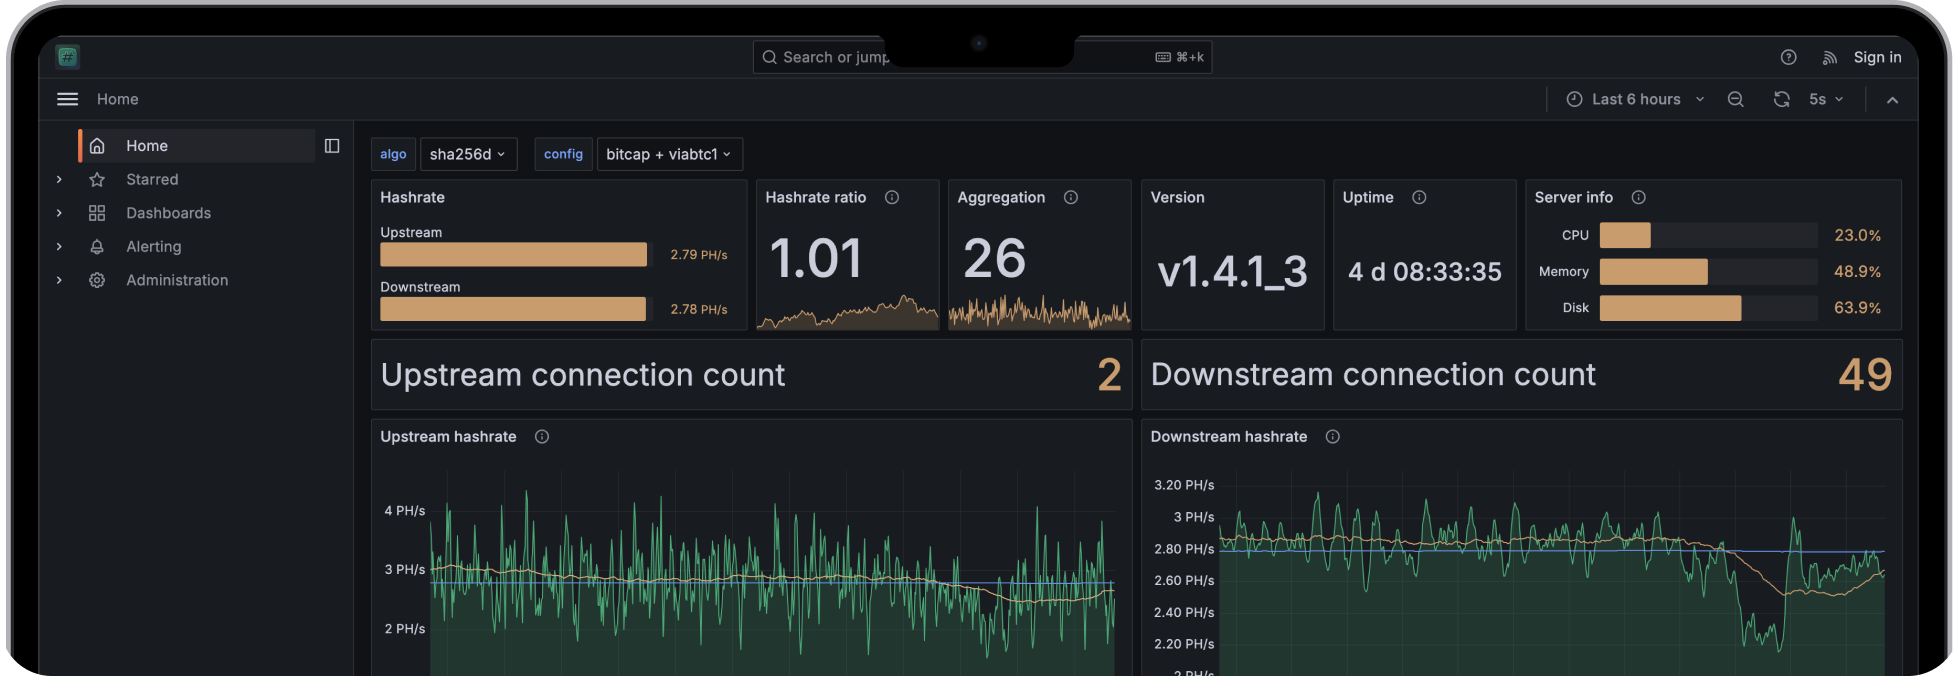Refresh the dashboard with refresh icon
This screenshot has height=676, width=1960.
tap(1781, 99)
